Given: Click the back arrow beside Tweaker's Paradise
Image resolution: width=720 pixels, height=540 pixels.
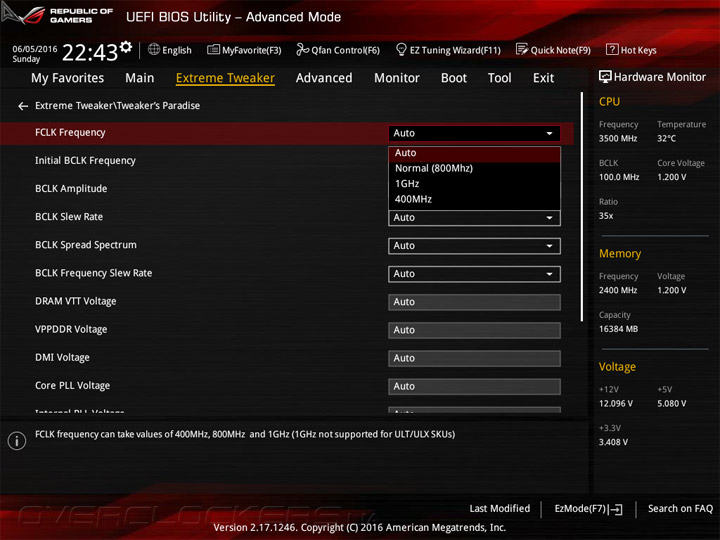Looking at the screenshot, I should point(23,106).
